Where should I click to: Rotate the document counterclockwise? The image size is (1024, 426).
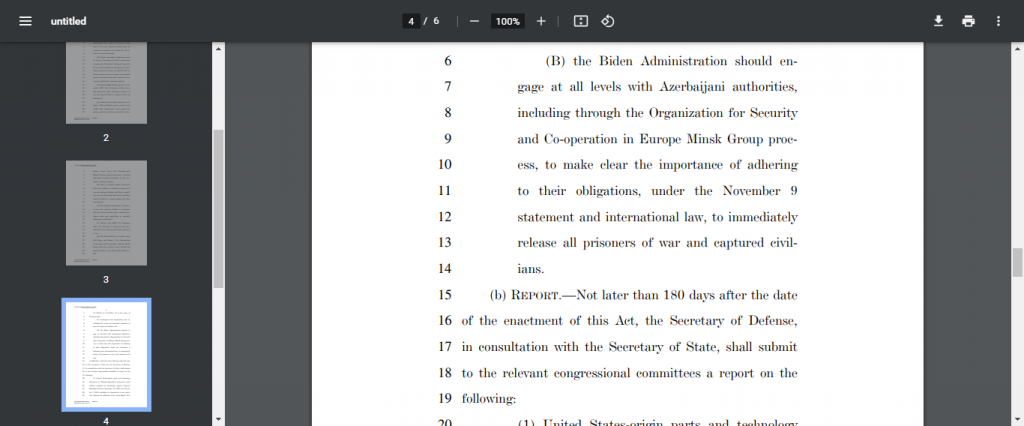(x=607, y=21)
